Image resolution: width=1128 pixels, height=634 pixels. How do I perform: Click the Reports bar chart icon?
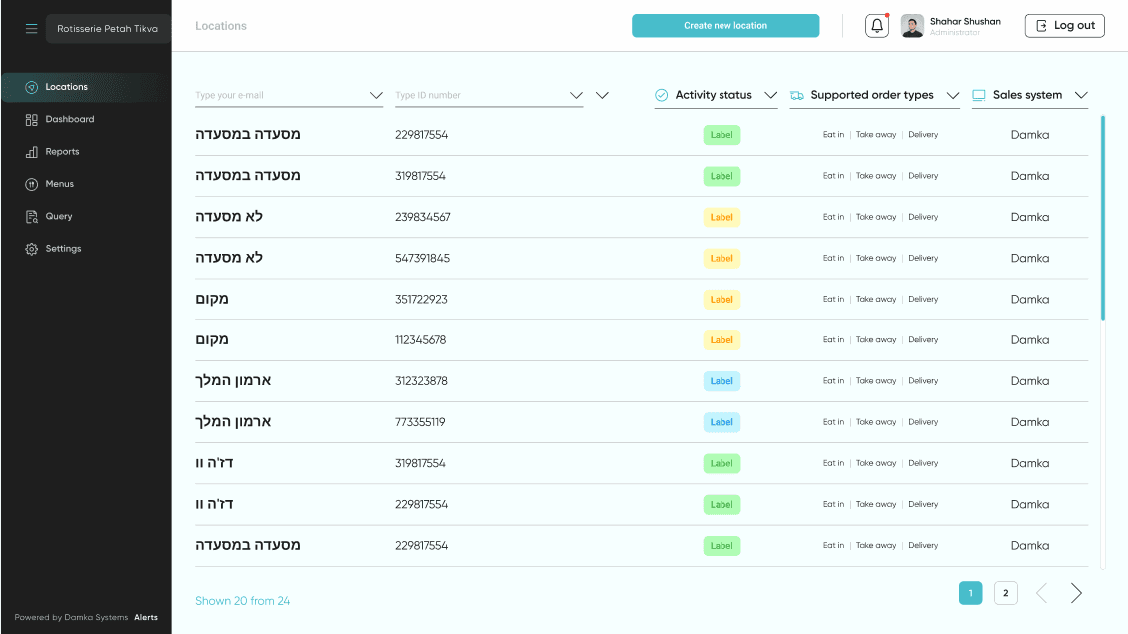click(x=31, y=152)
